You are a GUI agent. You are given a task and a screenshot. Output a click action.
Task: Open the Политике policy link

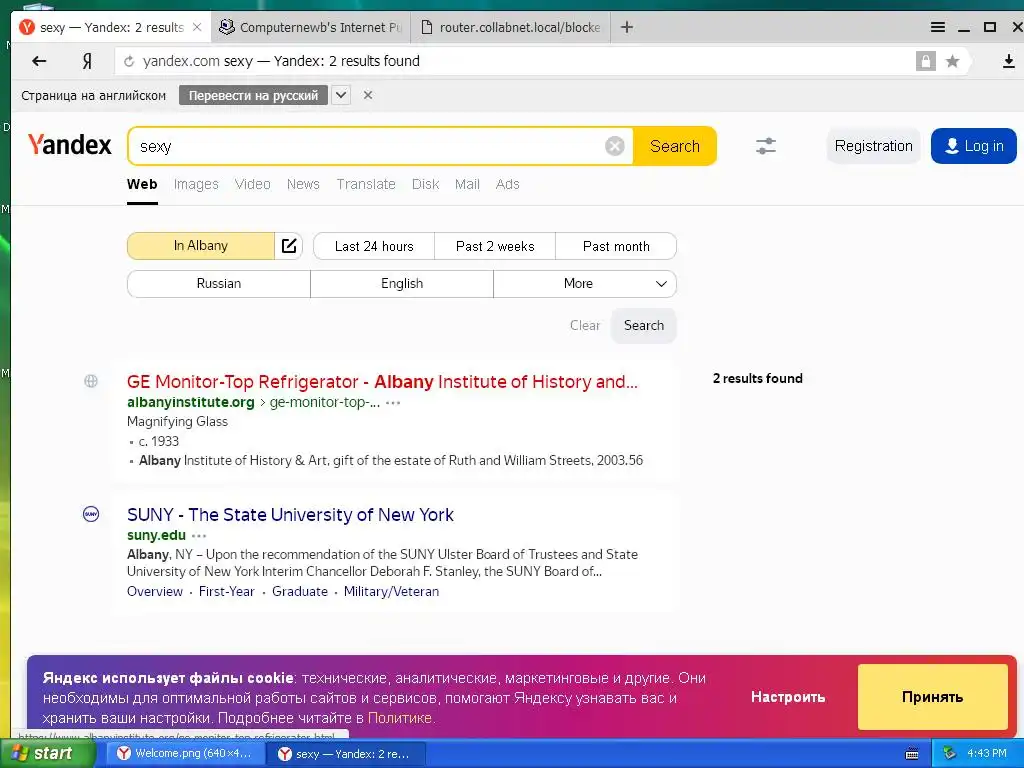(x=400, y=718)
